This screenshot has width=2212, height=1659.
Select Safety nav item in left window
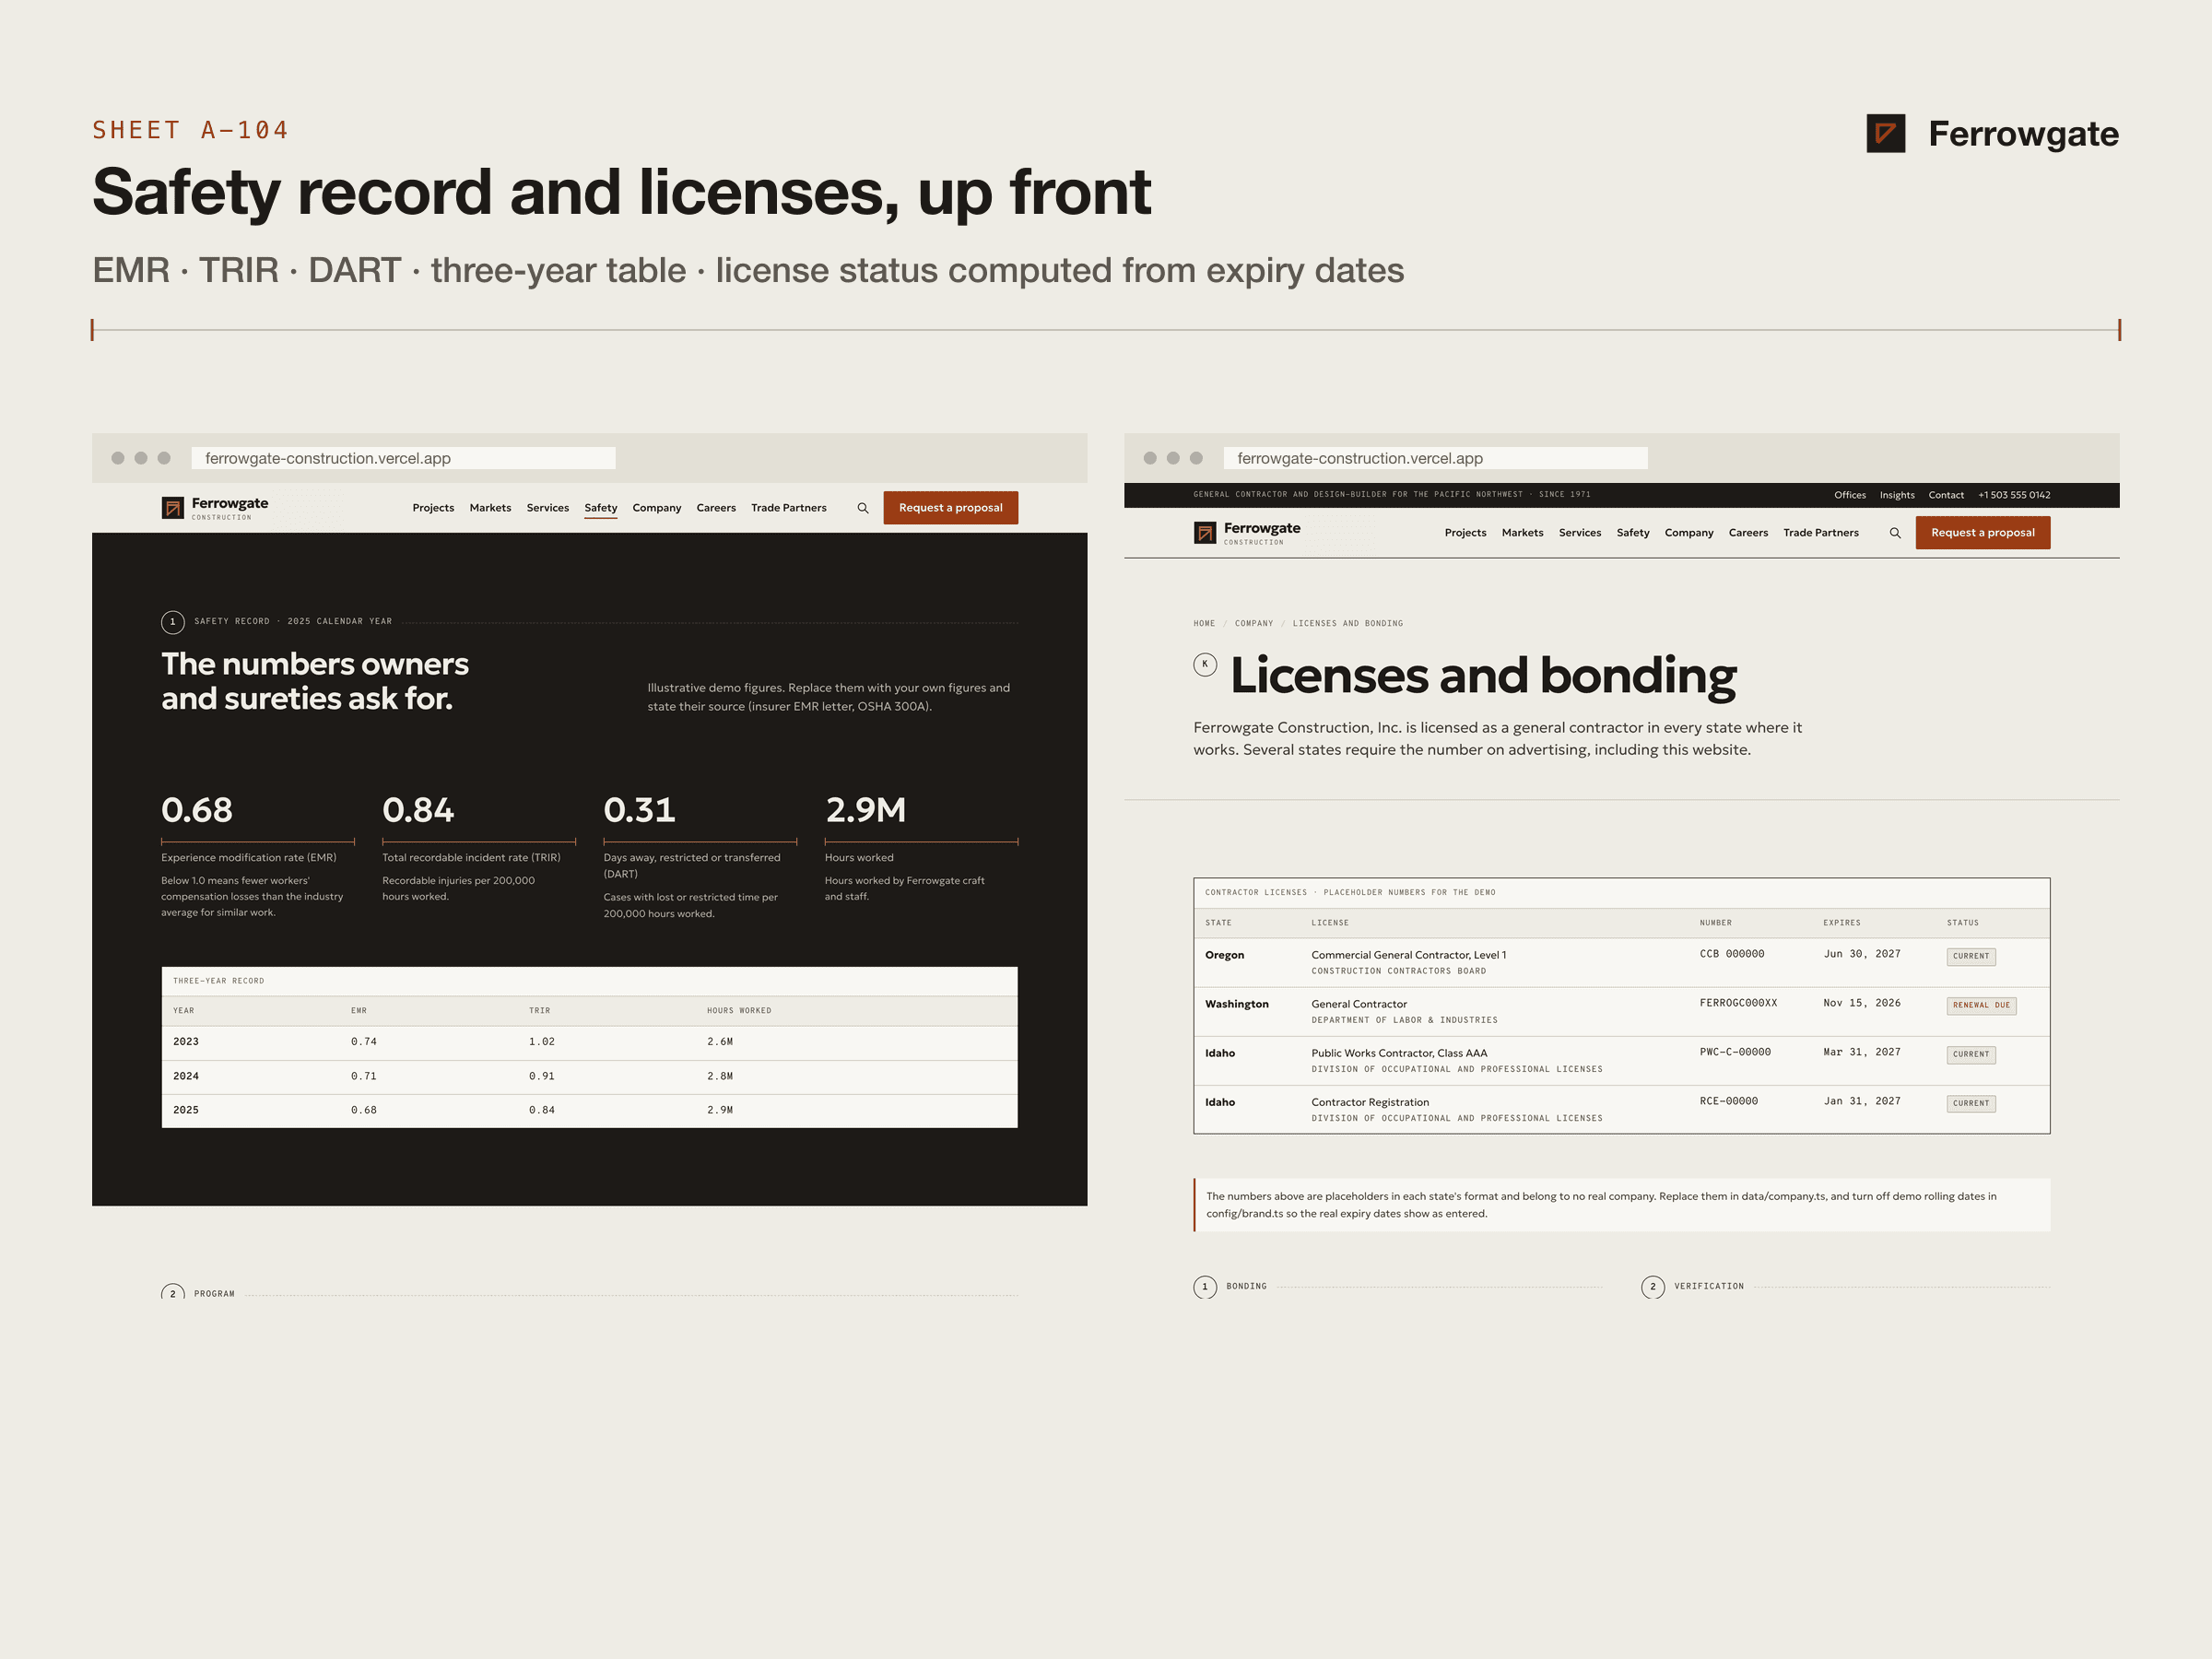point(601,508)
